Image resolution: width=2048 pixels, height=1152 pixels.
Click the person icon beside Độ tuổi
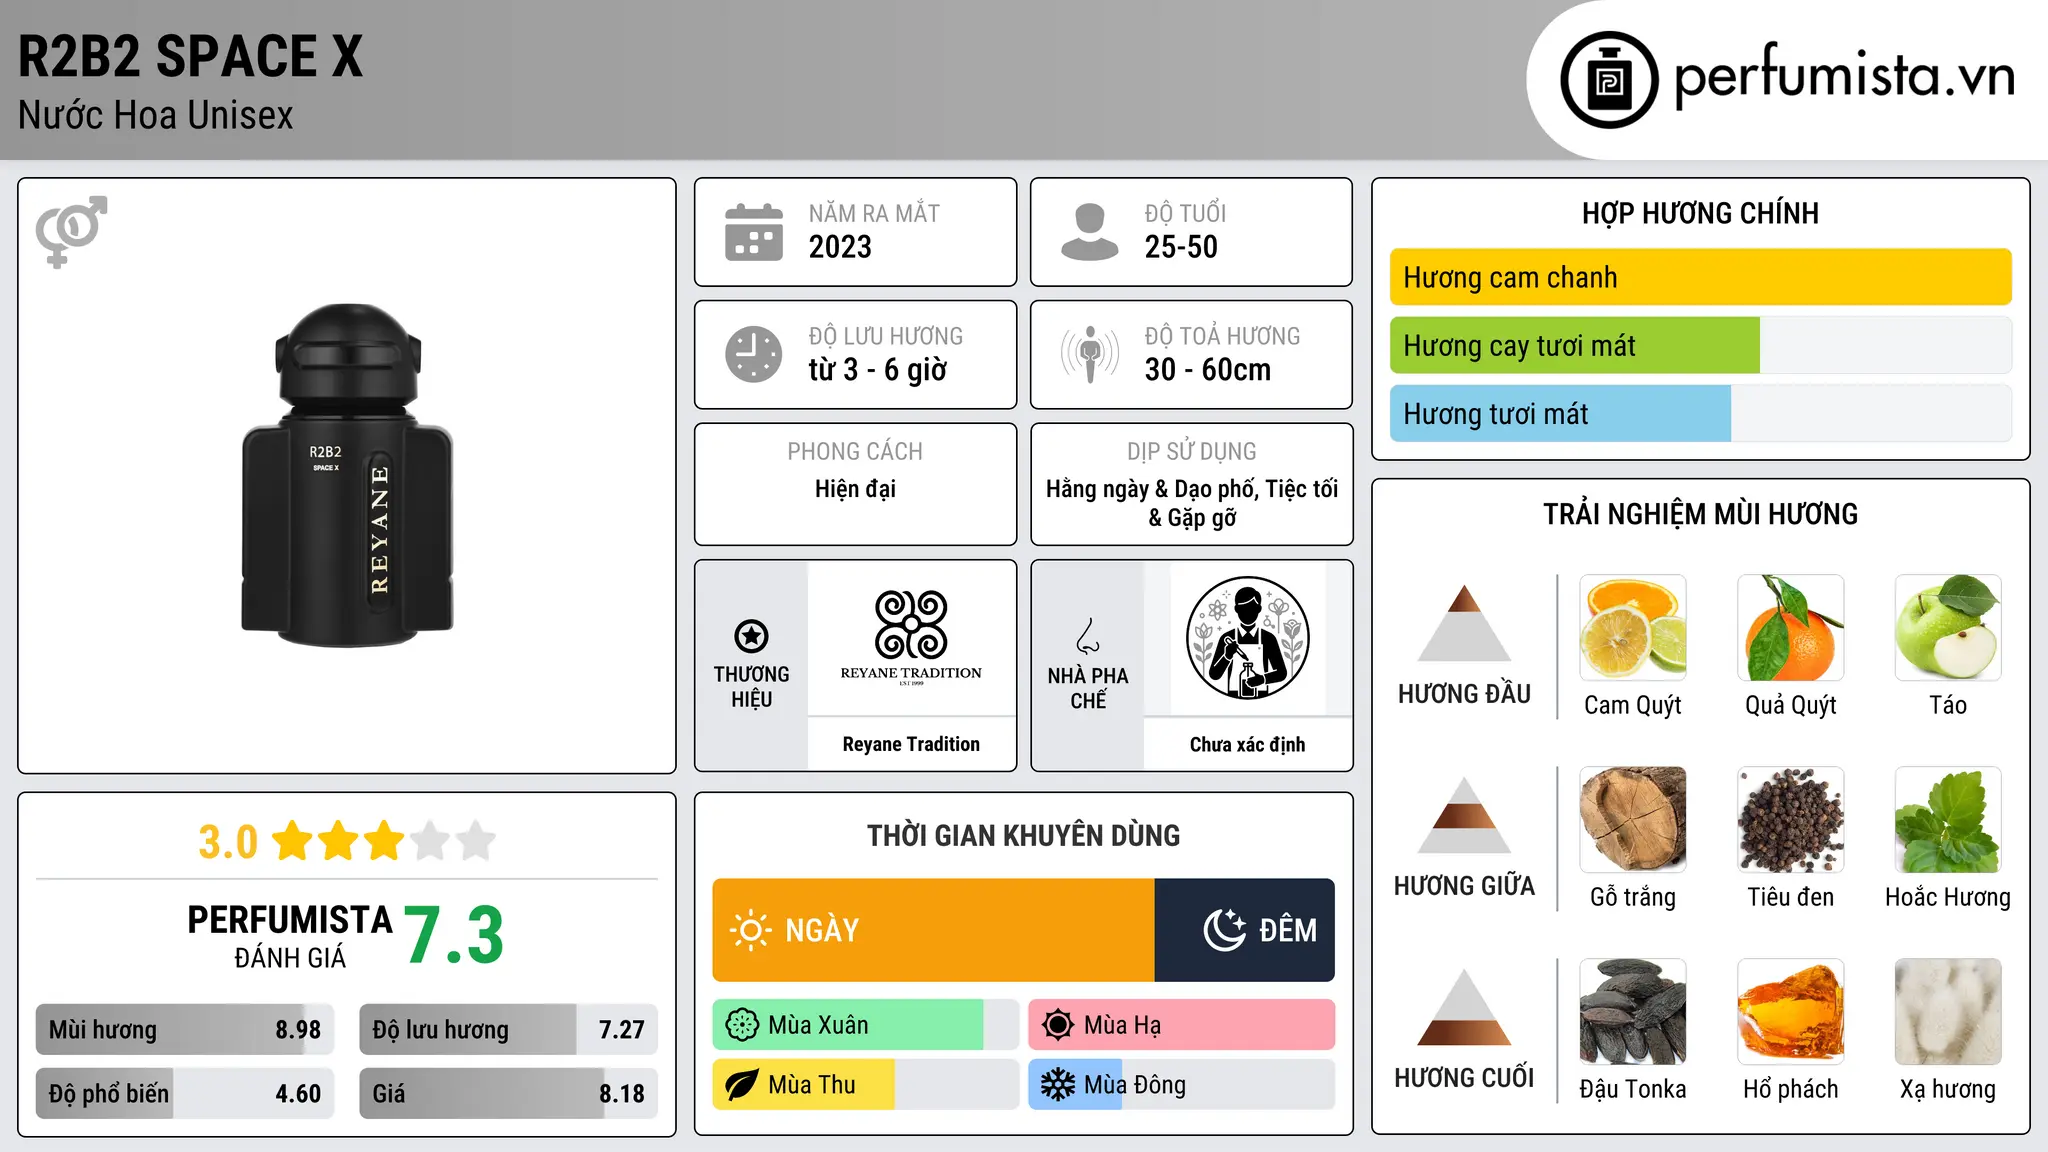pyautogui.click(x=1090, y=232)
